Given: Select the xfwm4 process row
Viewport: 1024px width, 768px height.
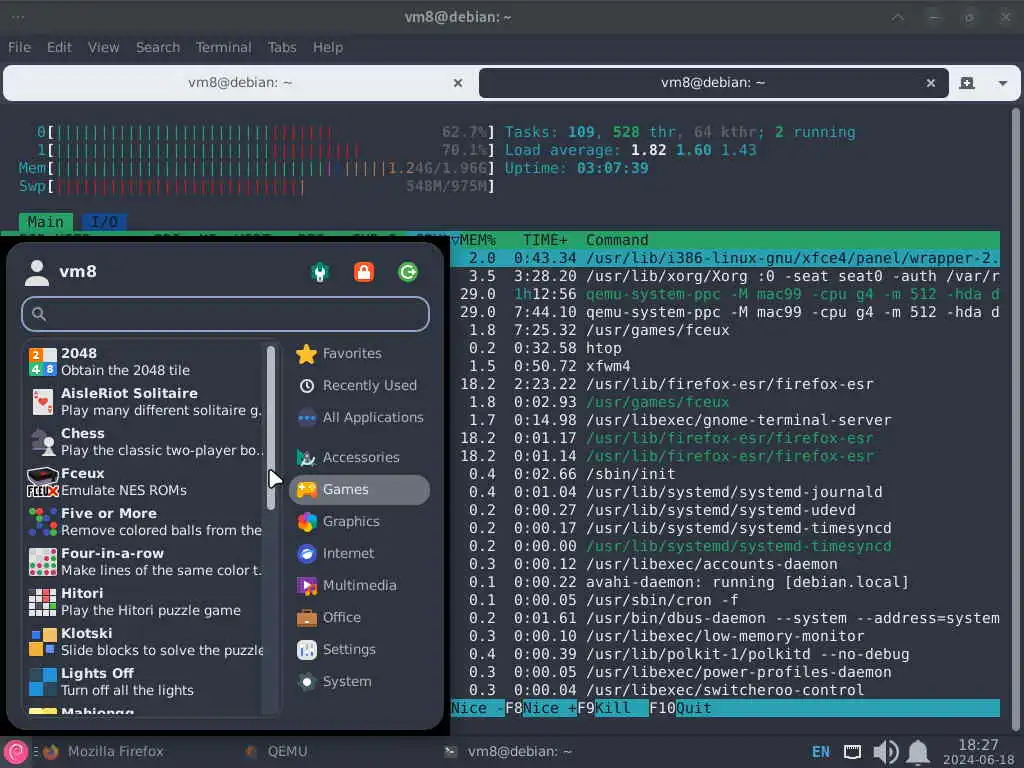Looking at the screenshot, I should coord(725,366).
